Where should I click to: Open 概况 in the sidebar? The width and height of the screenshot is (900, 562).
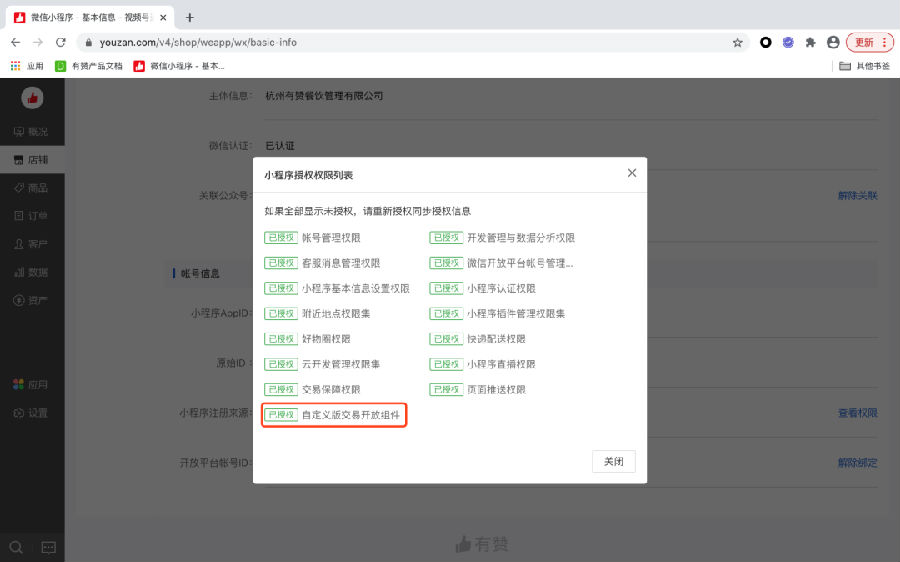tap(32, 131)
